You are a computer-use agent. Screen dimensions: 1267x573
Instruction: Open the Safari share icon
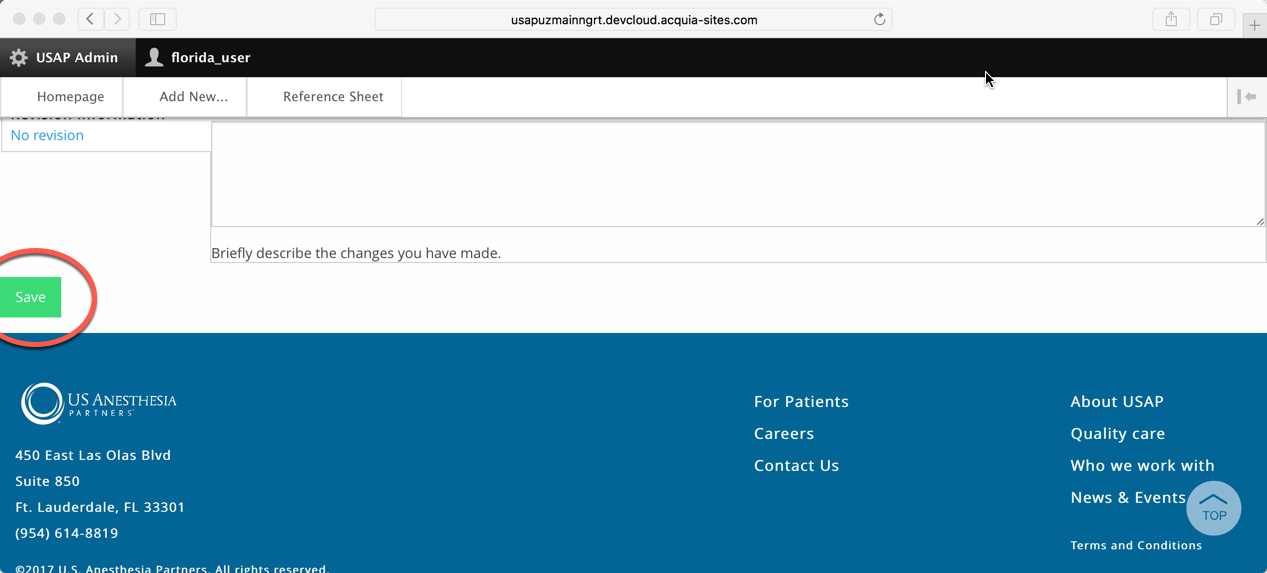1171,19
